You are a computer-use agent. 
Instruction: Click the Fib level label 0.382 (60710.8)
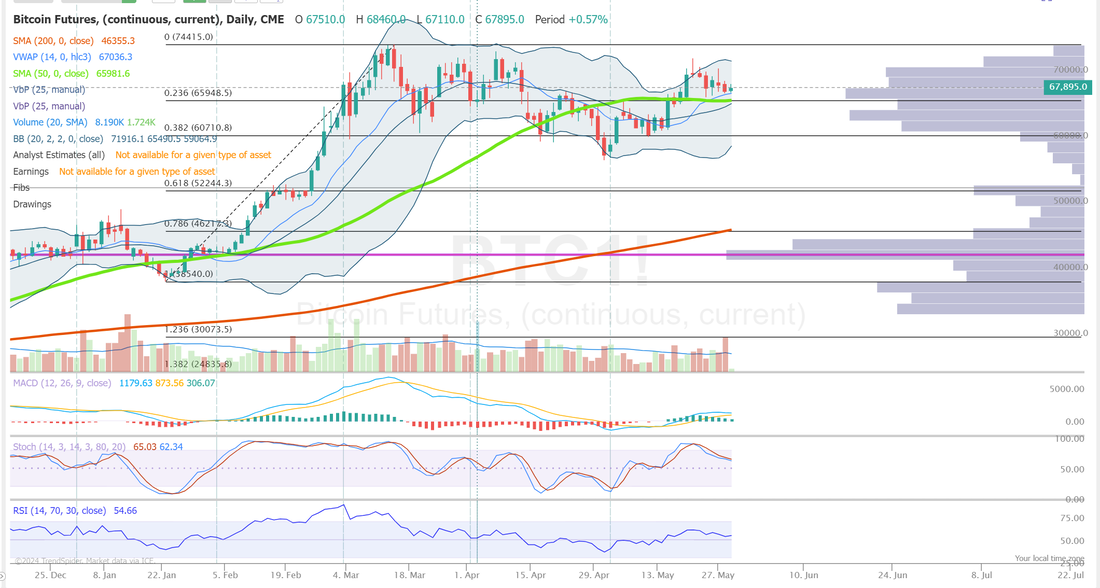pyautogui.click(x=198, y=128)
